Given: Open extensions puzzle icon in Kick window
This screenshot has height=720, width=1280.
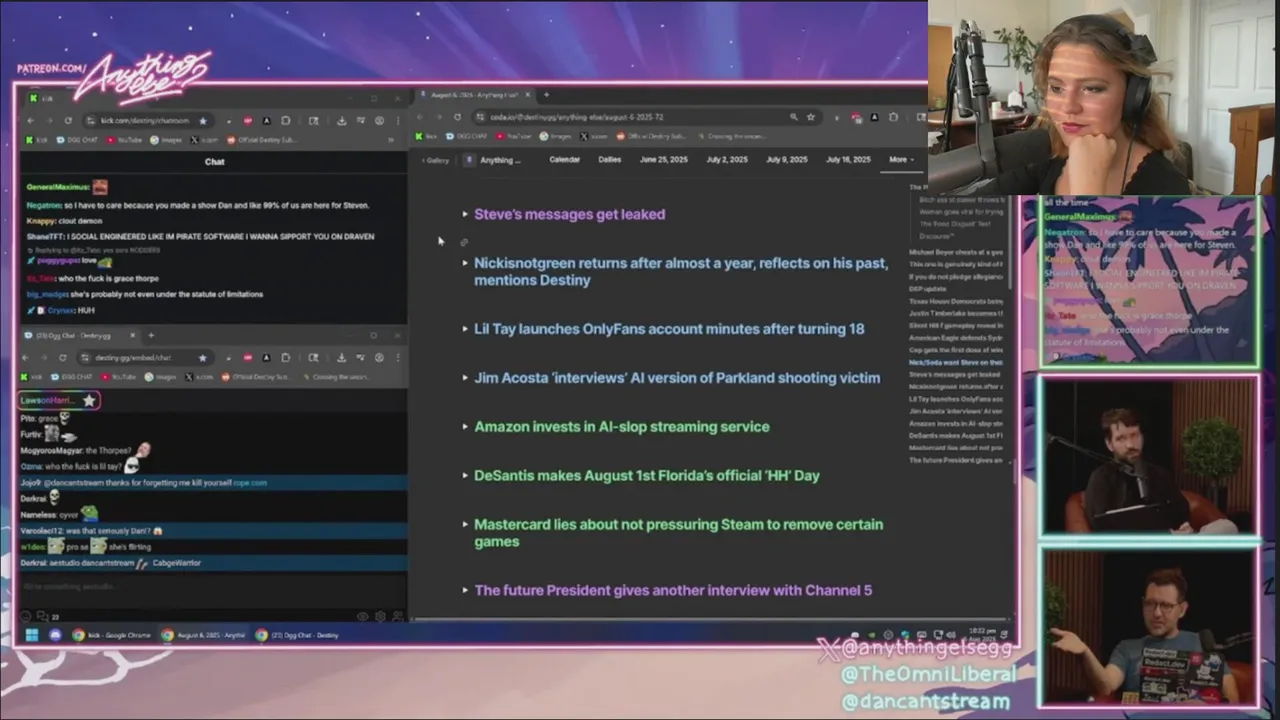Looking at the screenshot, I should click(x=285, y=120).
